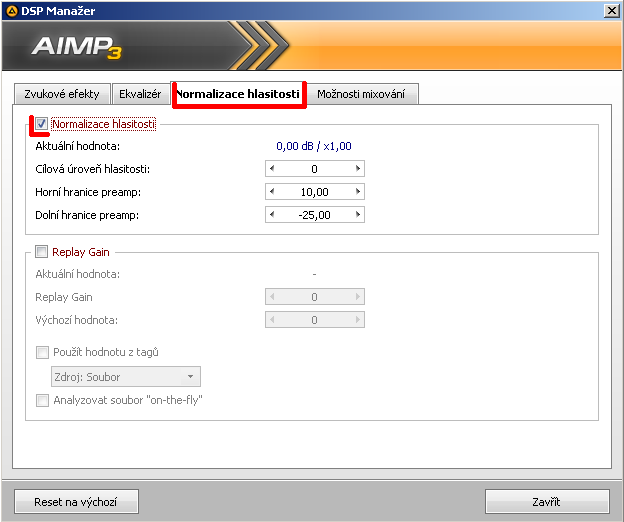Click the Výchozí hodnota value field 0
This screenshot has height=522, width=624.
click(x=314, y=320)
